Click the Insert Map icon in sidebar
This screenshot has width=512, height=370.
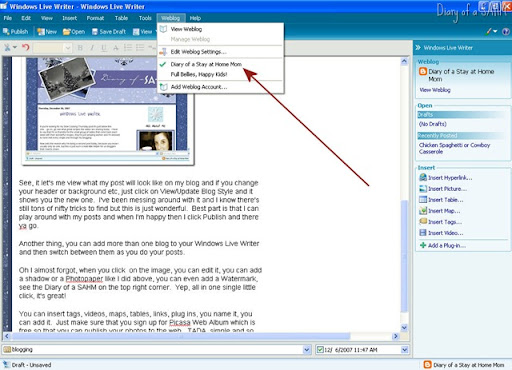[423, 211]
